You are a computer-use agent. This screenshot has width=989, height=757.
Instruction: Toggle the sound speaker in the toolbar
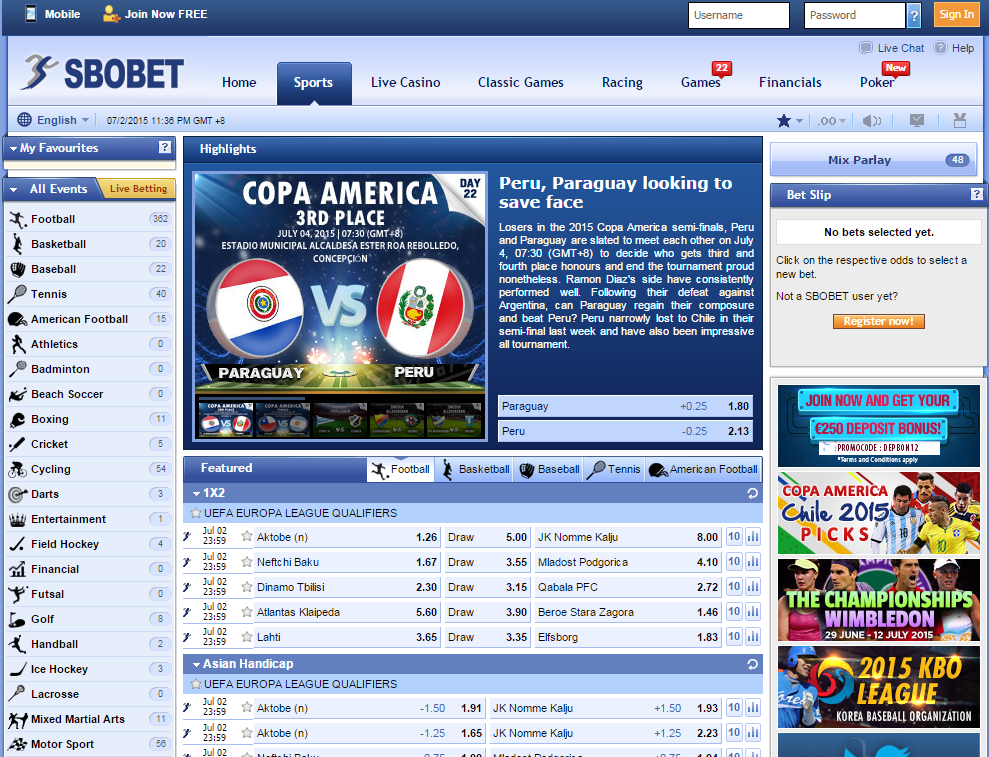(872, 120)
